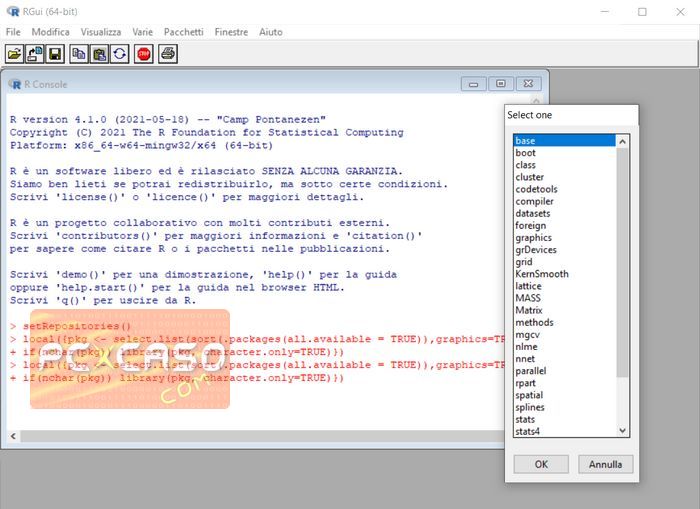This screenshot has height=509, width=700.
Task: Open the Visualizza menu
Action: tap(101, 32)
